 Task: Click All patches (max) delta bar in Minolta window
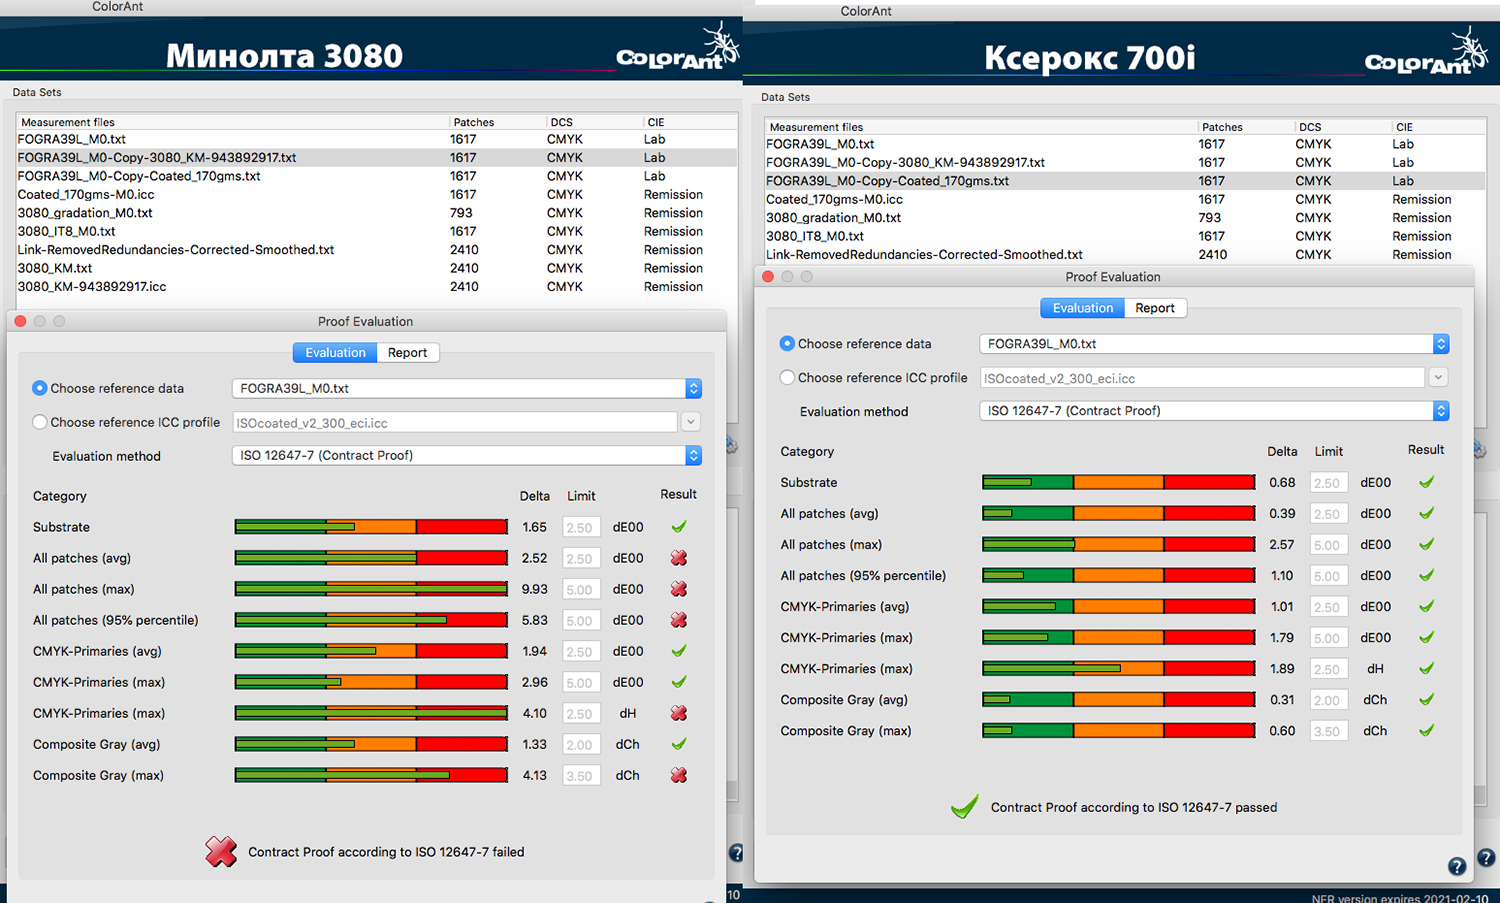371,589
